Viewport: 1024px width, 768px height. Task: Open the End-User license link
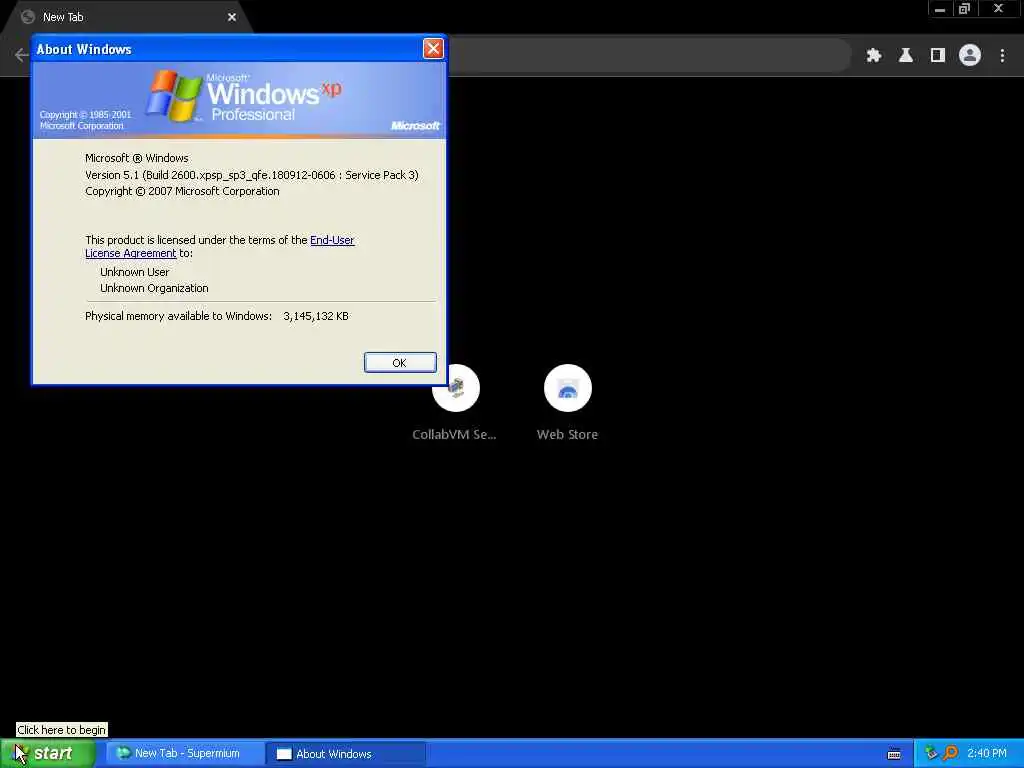(x=332, y=240)
